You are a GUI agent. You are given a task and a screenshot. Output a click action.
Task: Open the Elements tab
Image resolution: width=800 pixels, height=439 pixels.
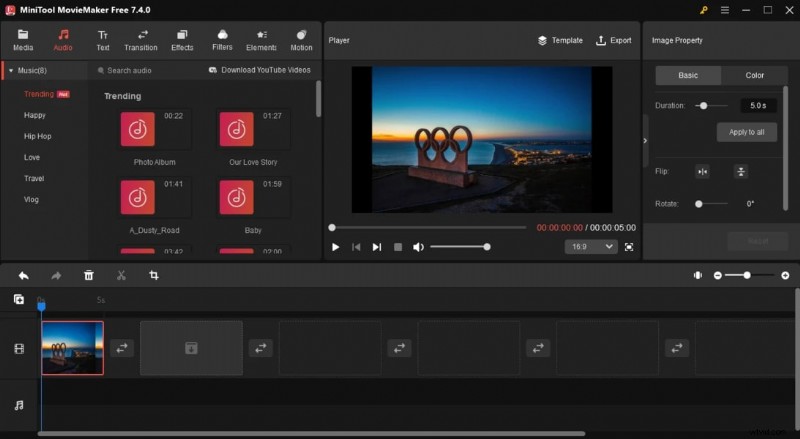[261, 40]
